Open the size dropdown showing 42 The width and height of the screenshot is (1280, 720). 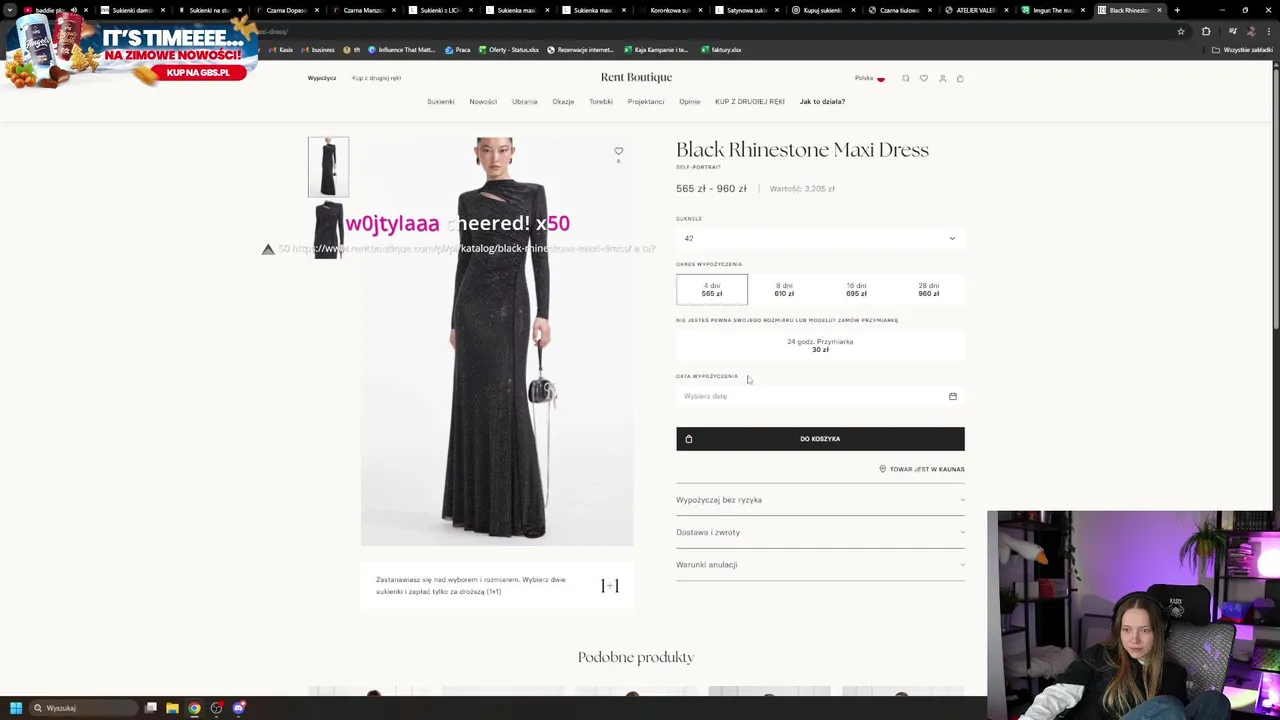coord(820,238)
